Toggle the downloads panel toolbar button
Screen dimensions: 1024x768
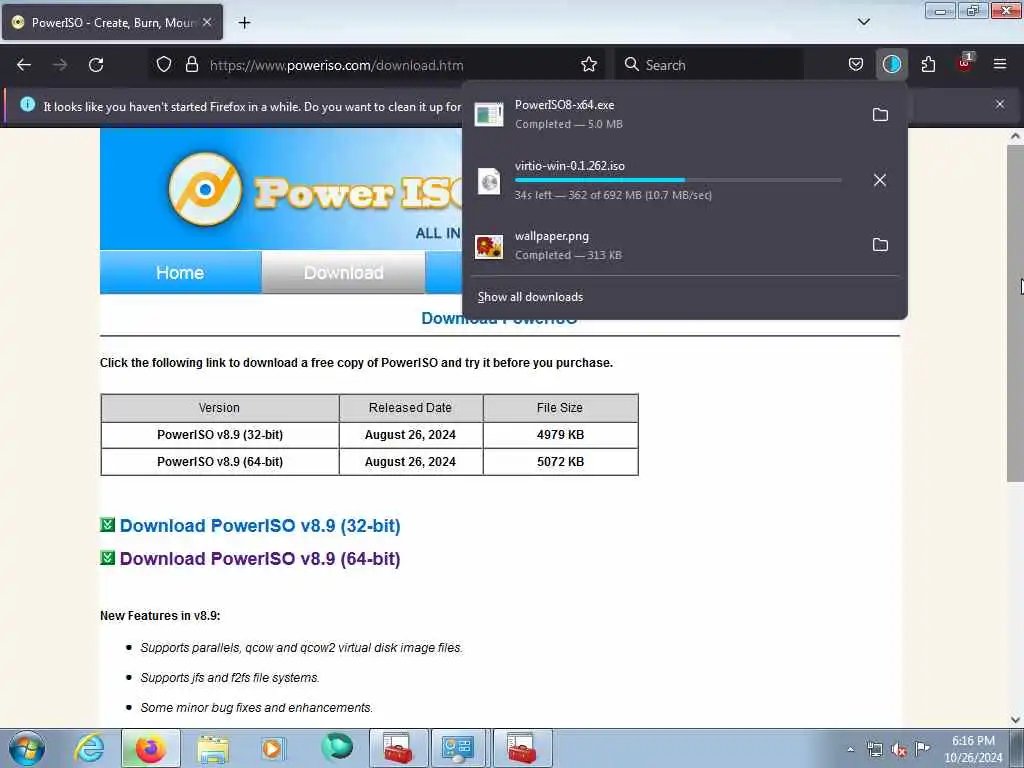coord(891,65)
